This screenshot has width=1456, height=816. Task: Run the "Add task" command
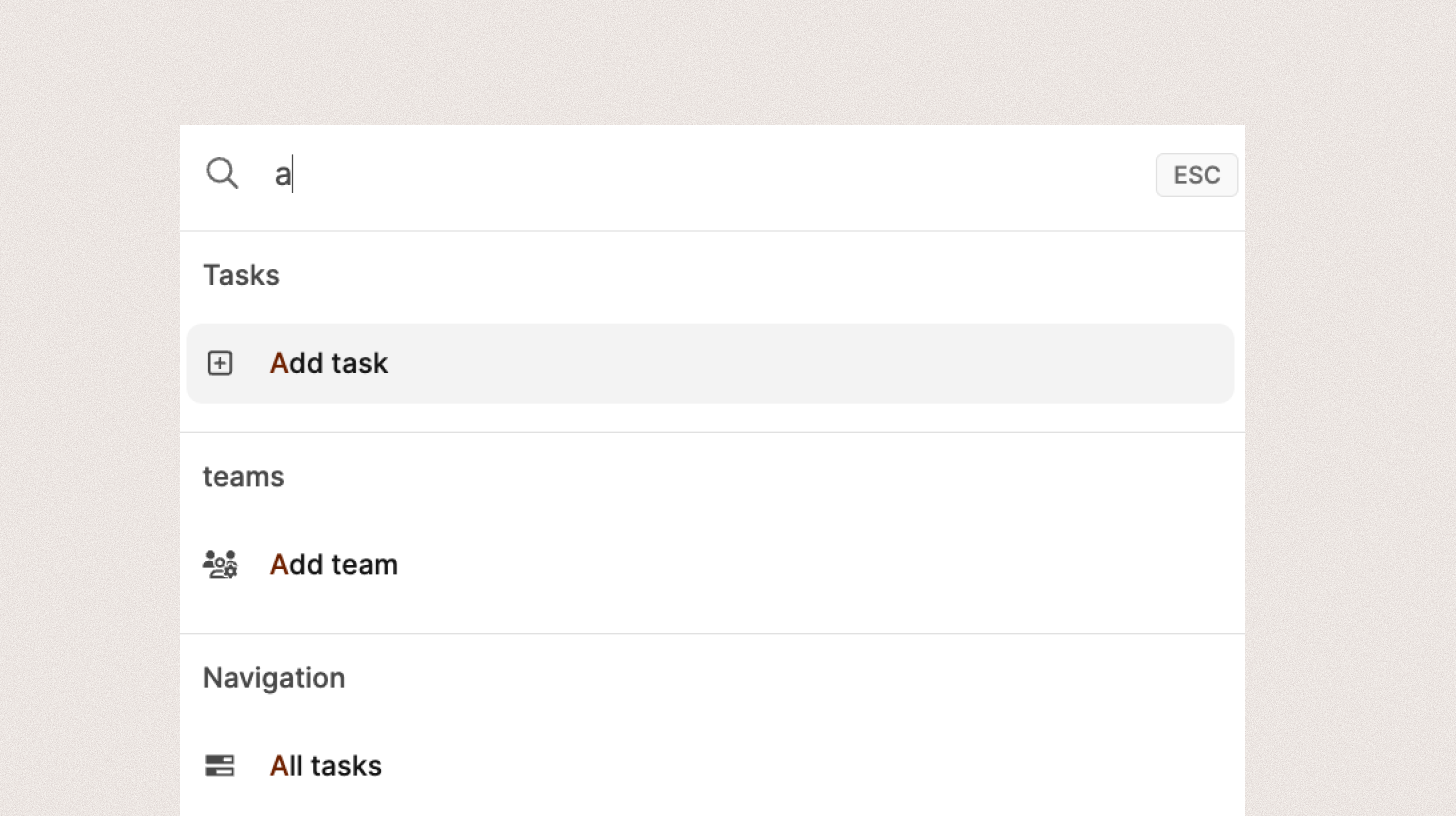(x=329, y=363)
